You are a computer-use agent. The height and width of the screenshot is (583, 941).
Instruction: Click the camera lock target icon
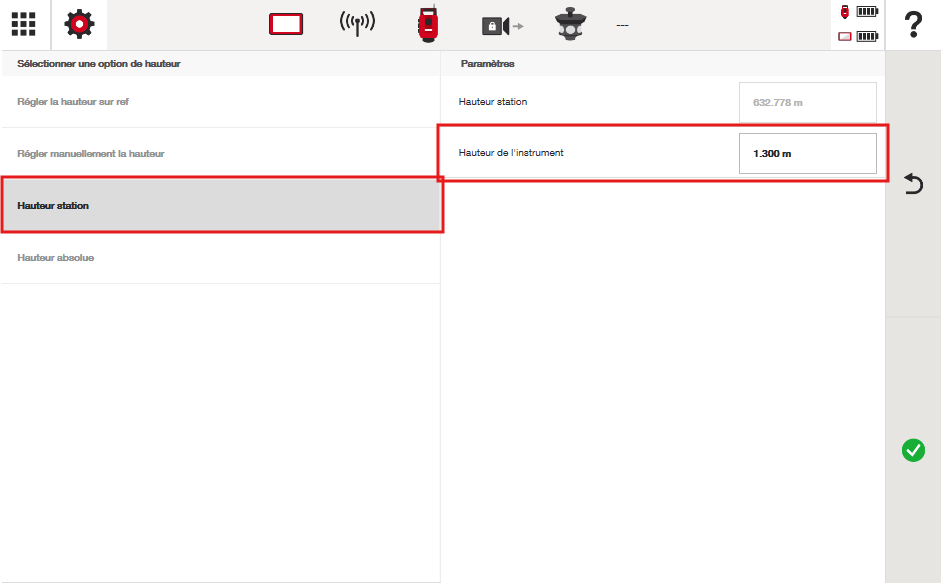(500, 25)
